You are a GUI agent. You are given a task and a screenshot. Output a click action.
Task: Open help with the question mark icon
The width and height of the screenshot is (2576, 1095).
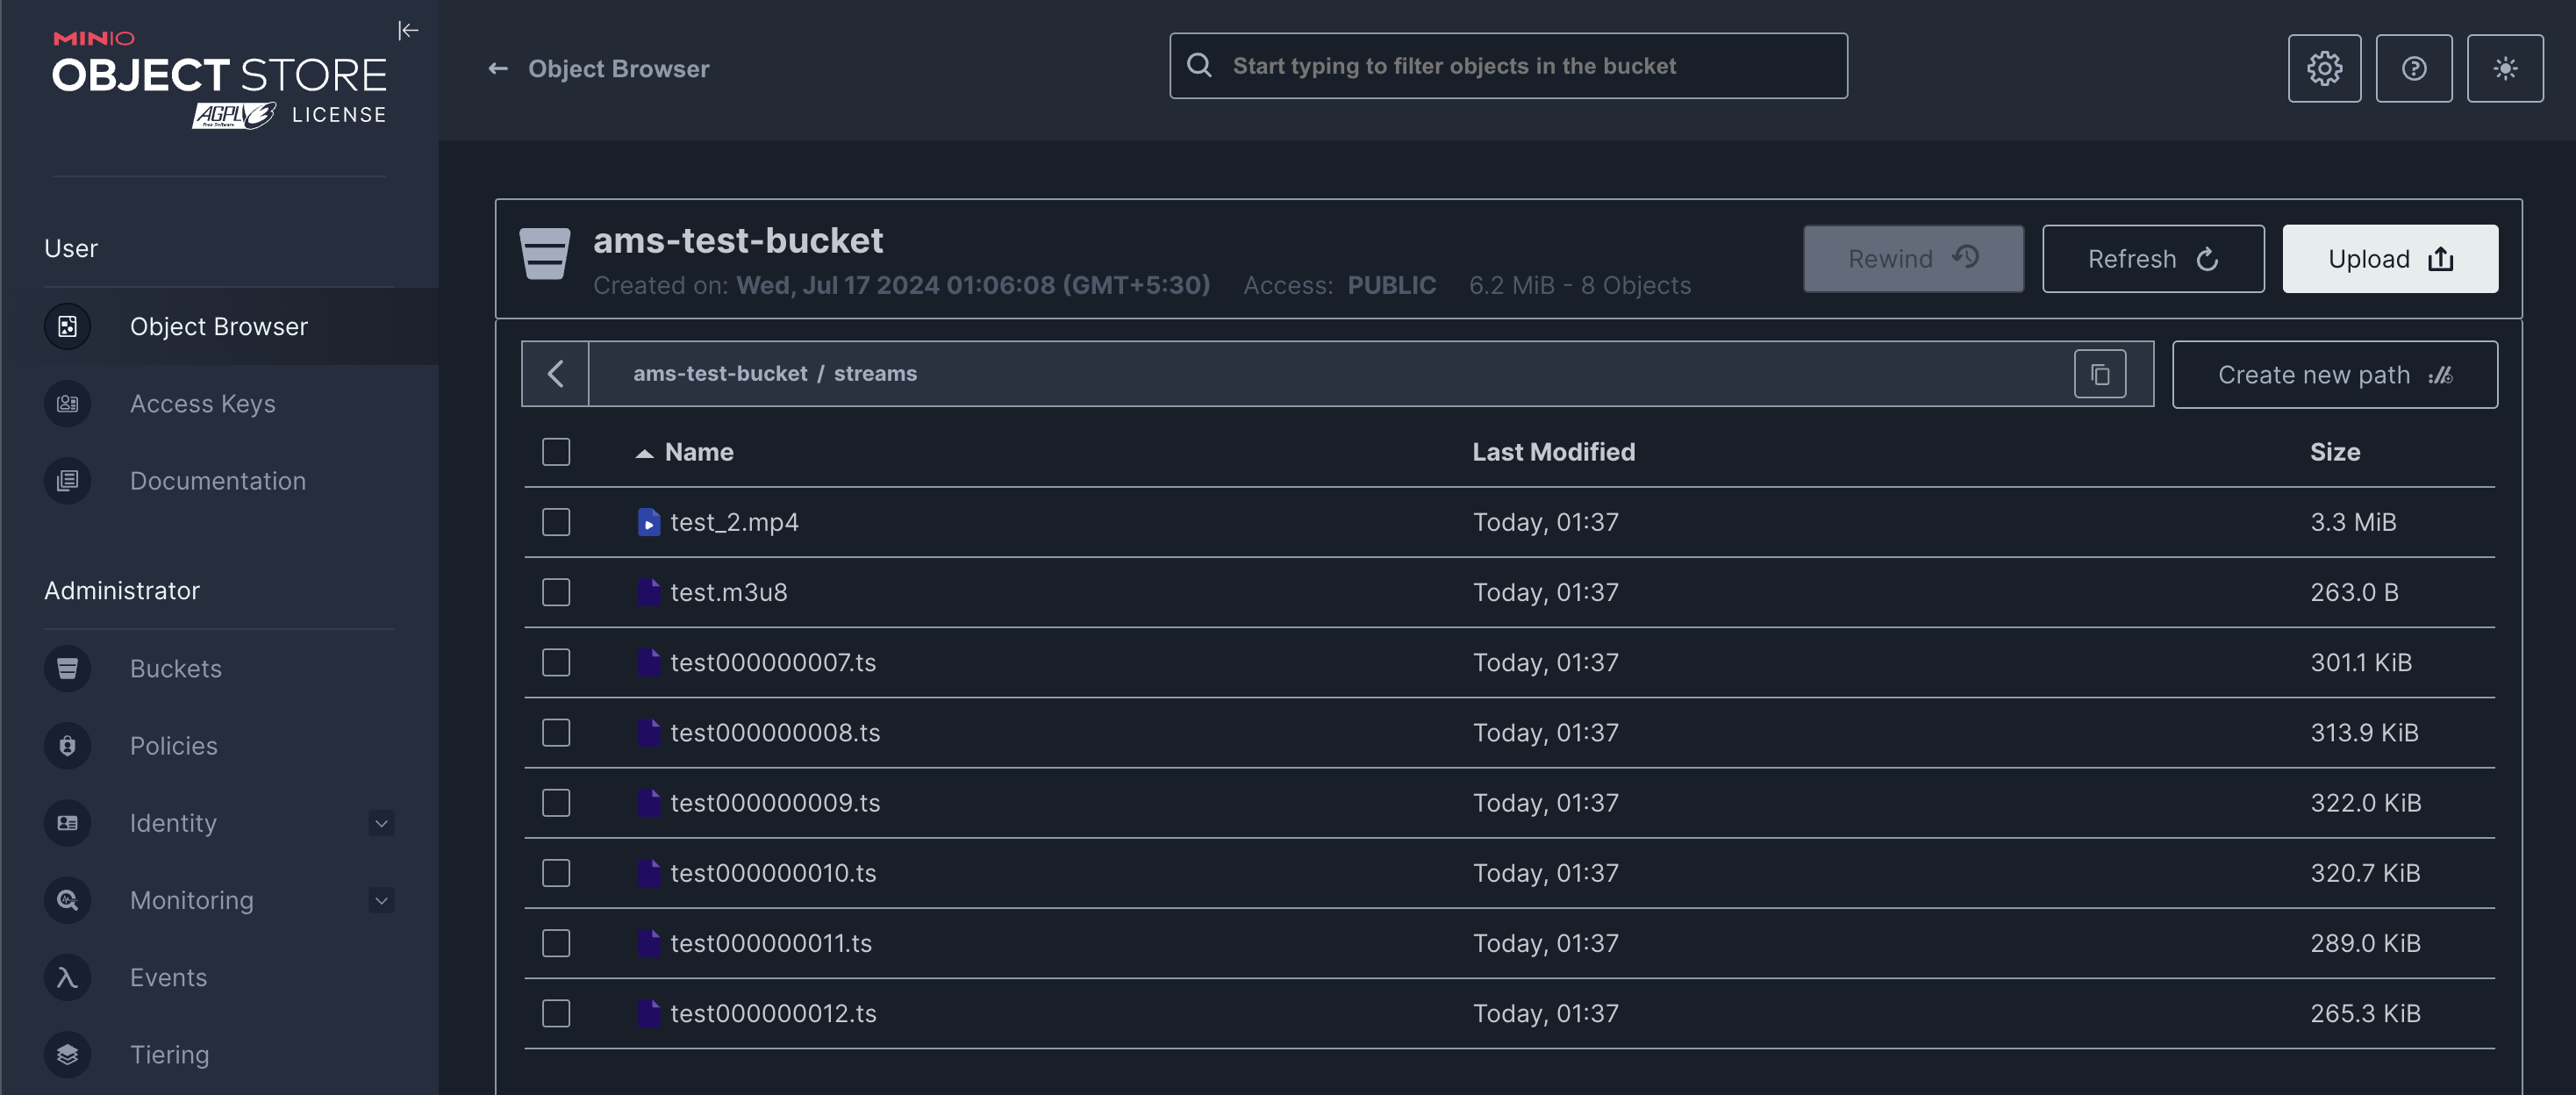point(2413,68)
